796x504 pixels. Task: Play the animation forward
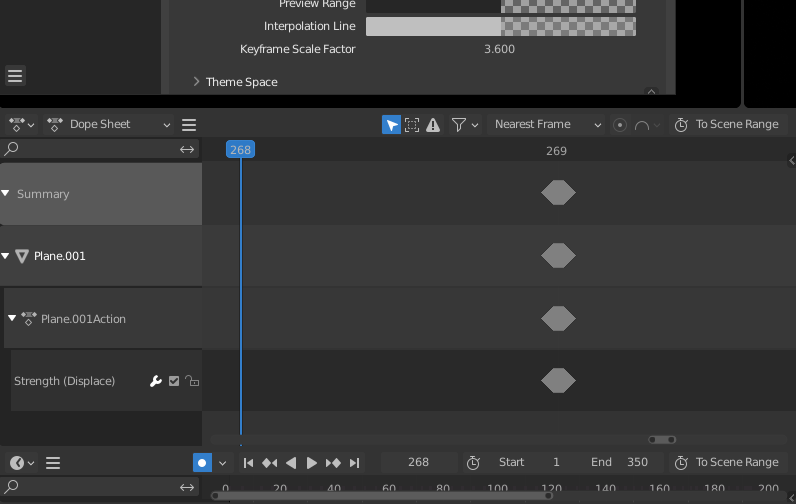point(312,463)
